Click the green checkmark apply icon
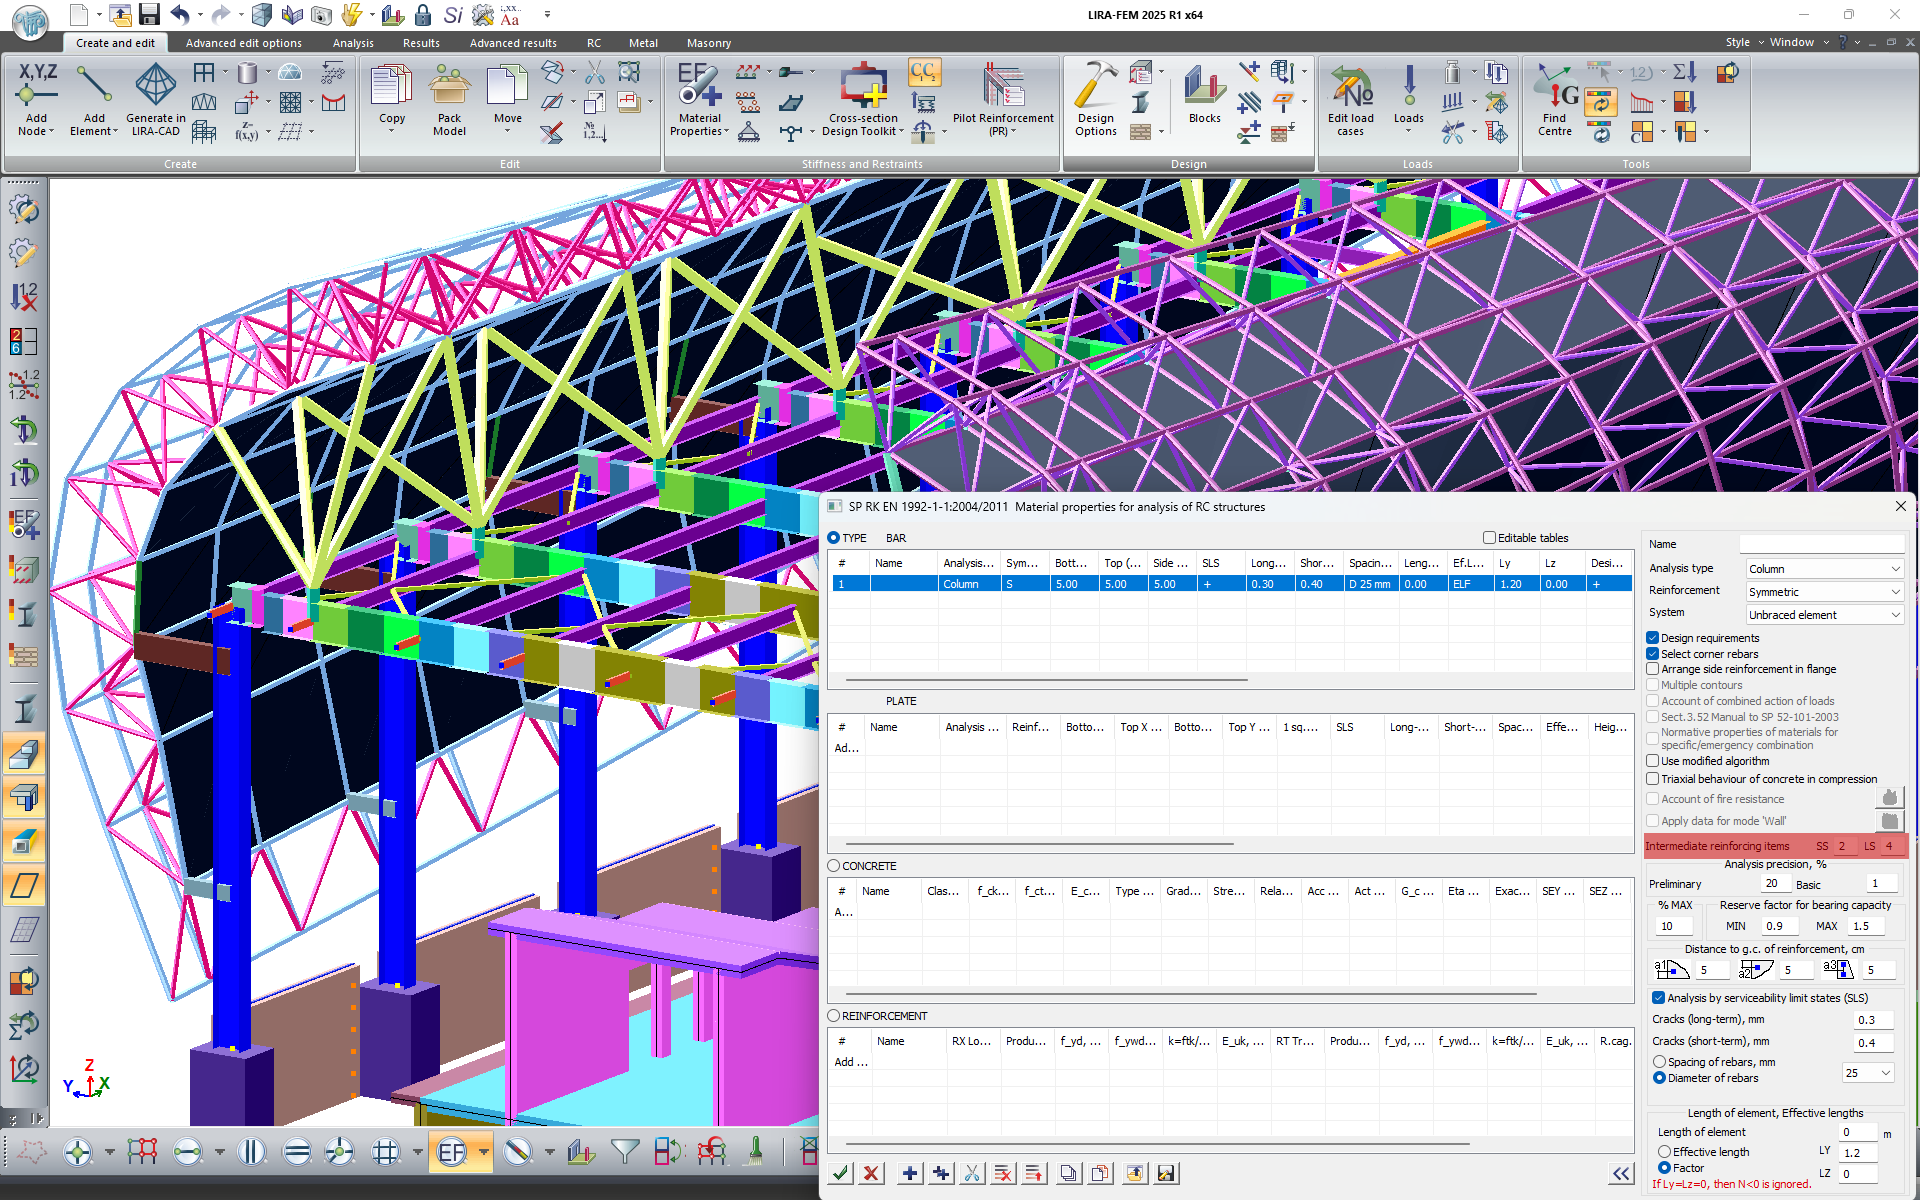Screen dimensions: 1920x1200 coord(841,1173)
